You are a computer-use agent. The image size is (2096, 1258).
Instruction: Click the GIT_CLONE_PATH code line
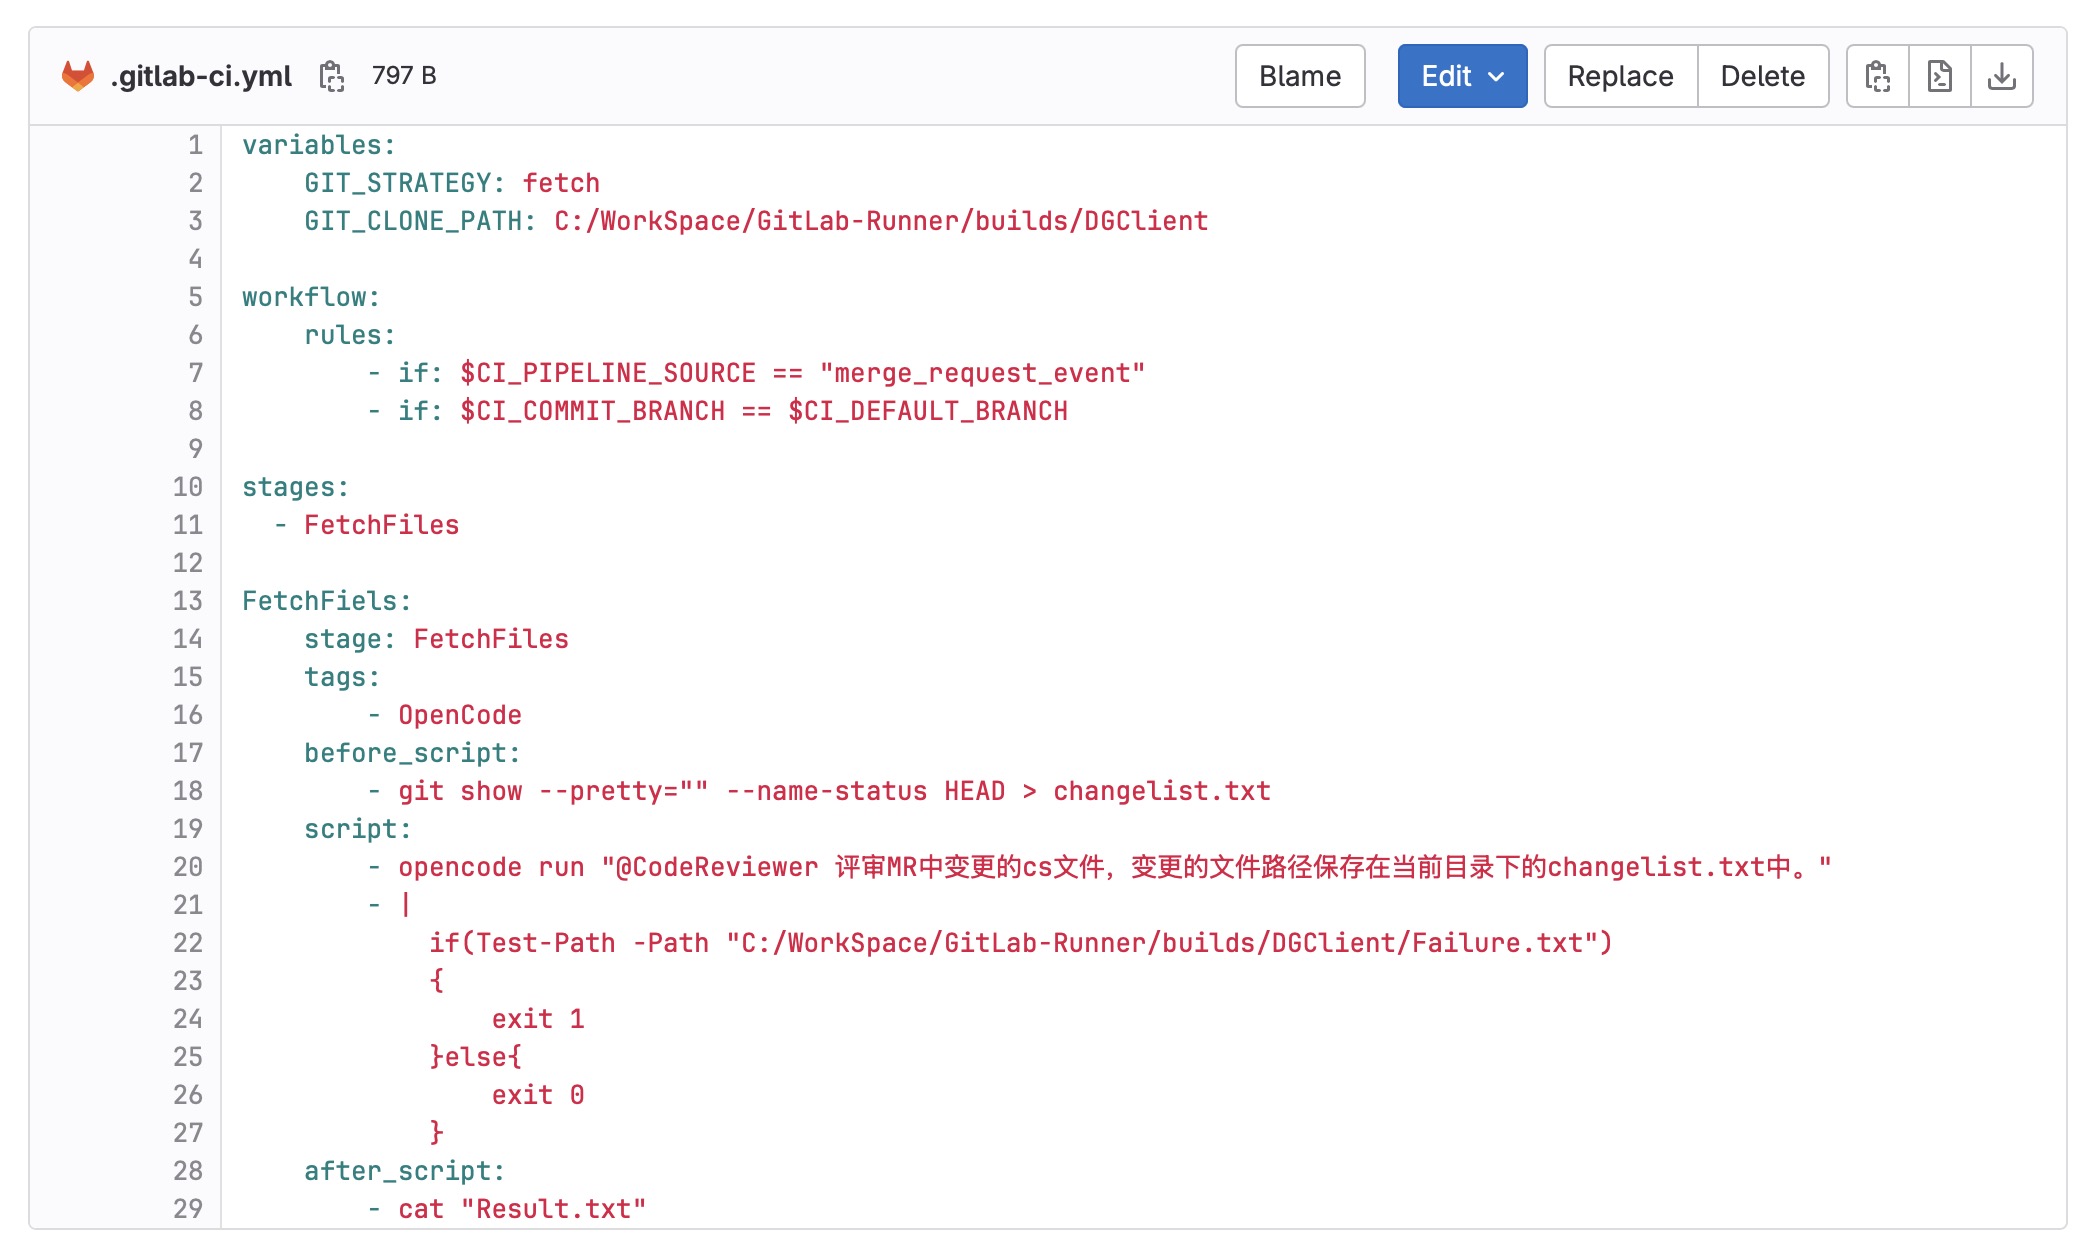(x=755, y=221)
